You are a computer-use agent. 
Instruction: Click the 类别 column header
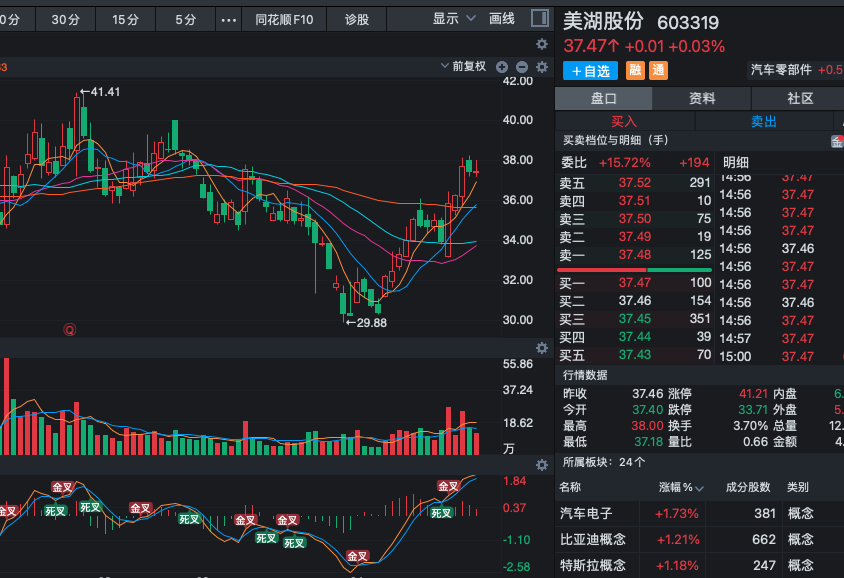point(798,488)
